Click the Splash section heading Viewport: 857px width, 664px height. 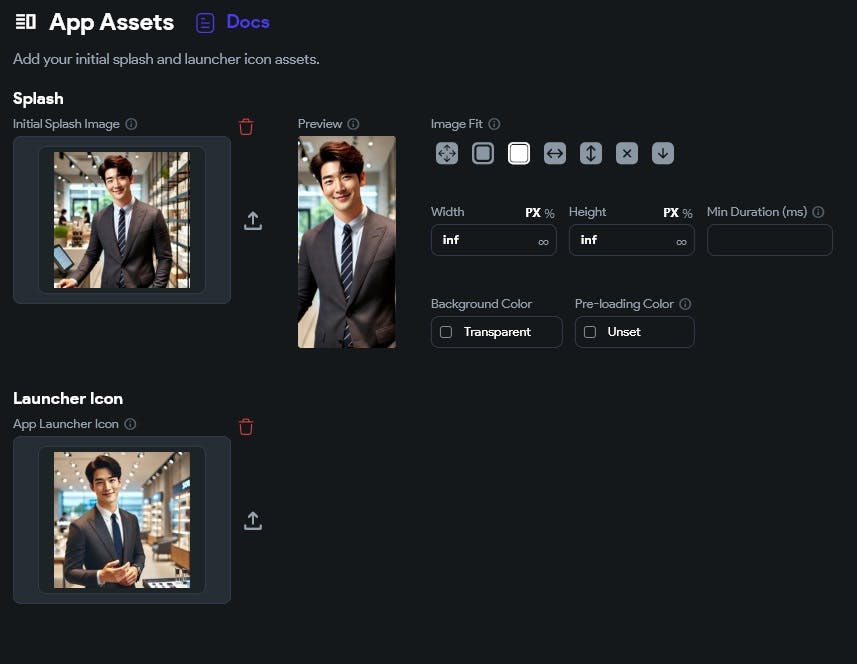(x=38, y=99)
